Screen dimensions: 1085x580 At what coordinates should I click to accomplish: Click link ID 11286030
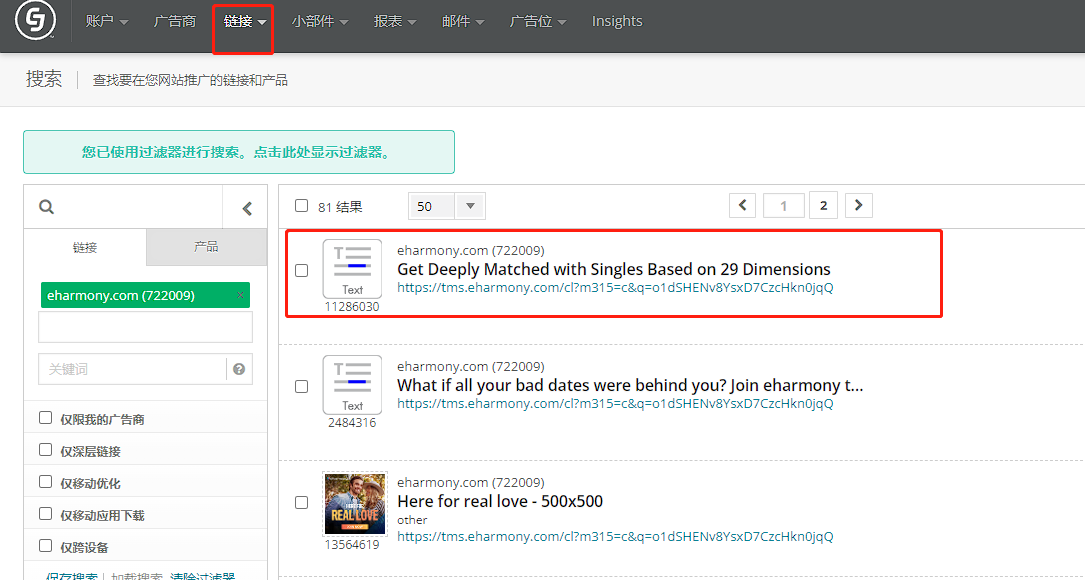tap(352, 307)
